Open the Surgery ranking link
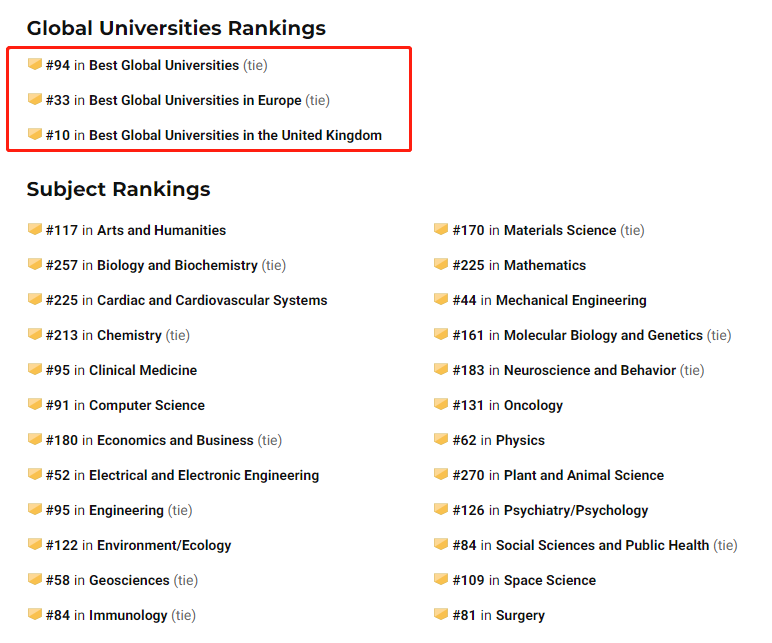The height and width of the screenshot is (643, 772). 520,615
